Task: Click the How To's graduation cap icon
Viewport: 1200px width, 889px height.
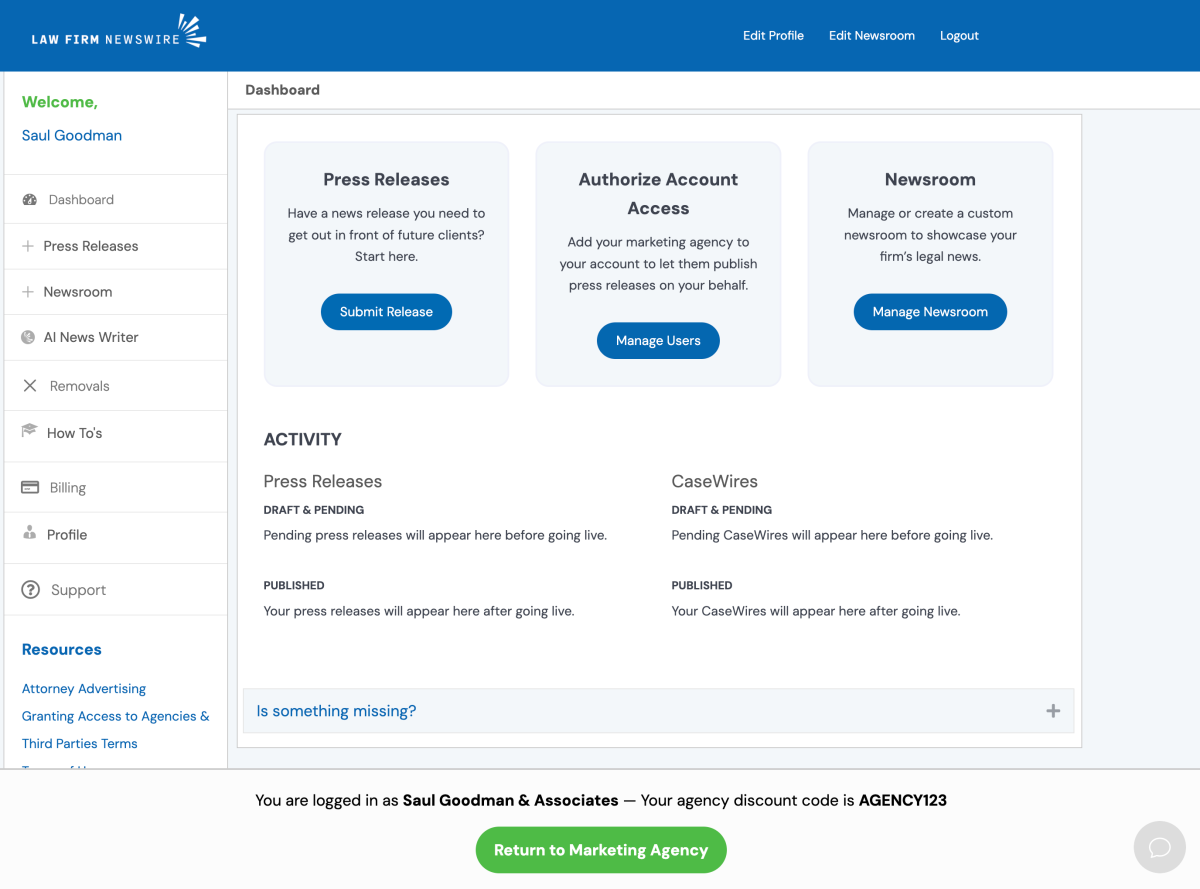Action: (x=29, y=432)
